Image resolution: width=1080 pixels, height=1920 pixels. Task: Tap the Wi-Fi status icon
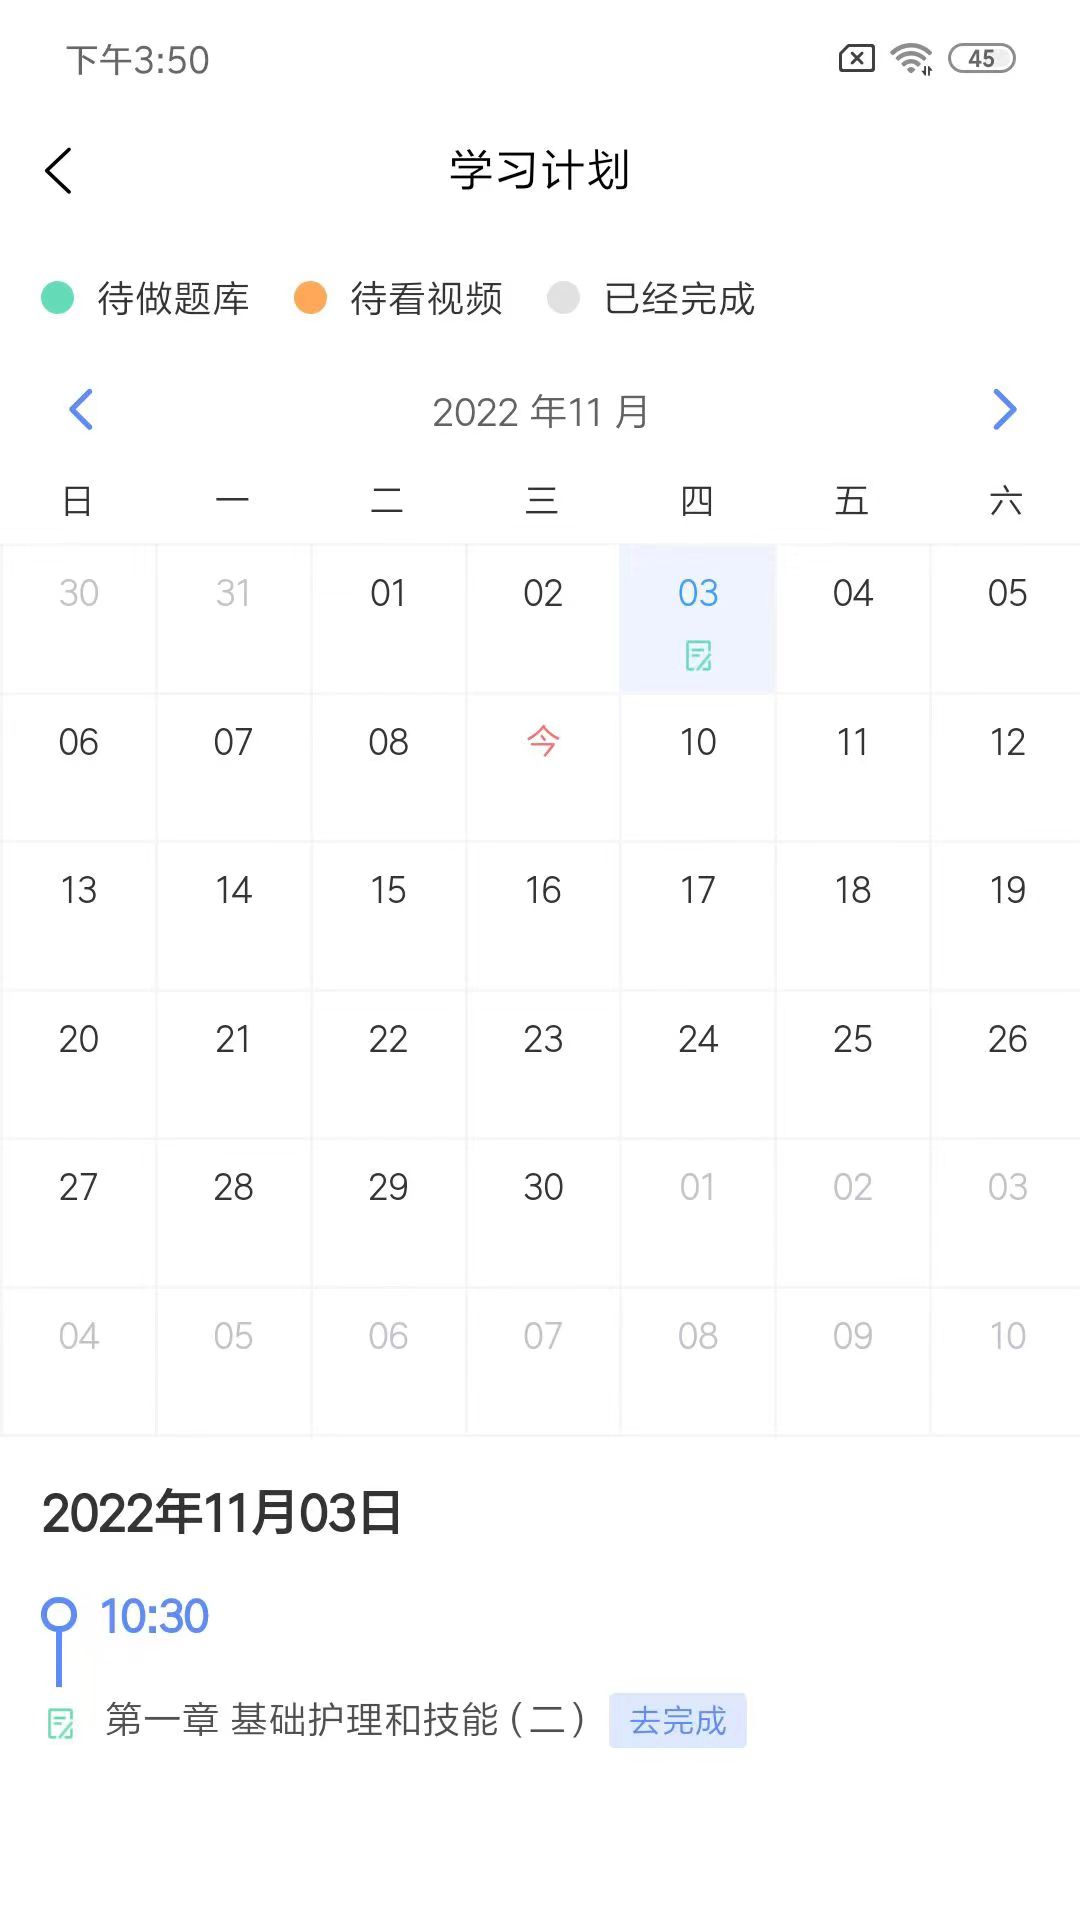click(x=911, y=59)
